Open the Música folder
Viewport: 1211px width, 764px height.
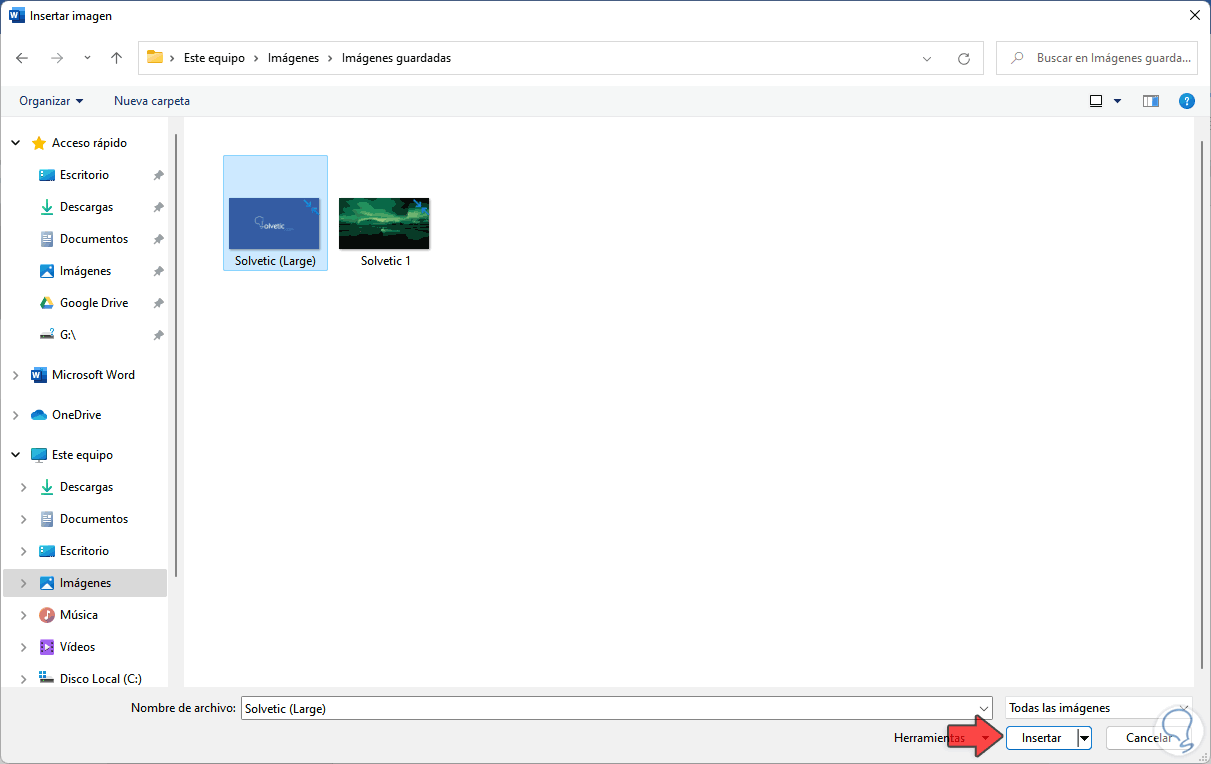79,615
